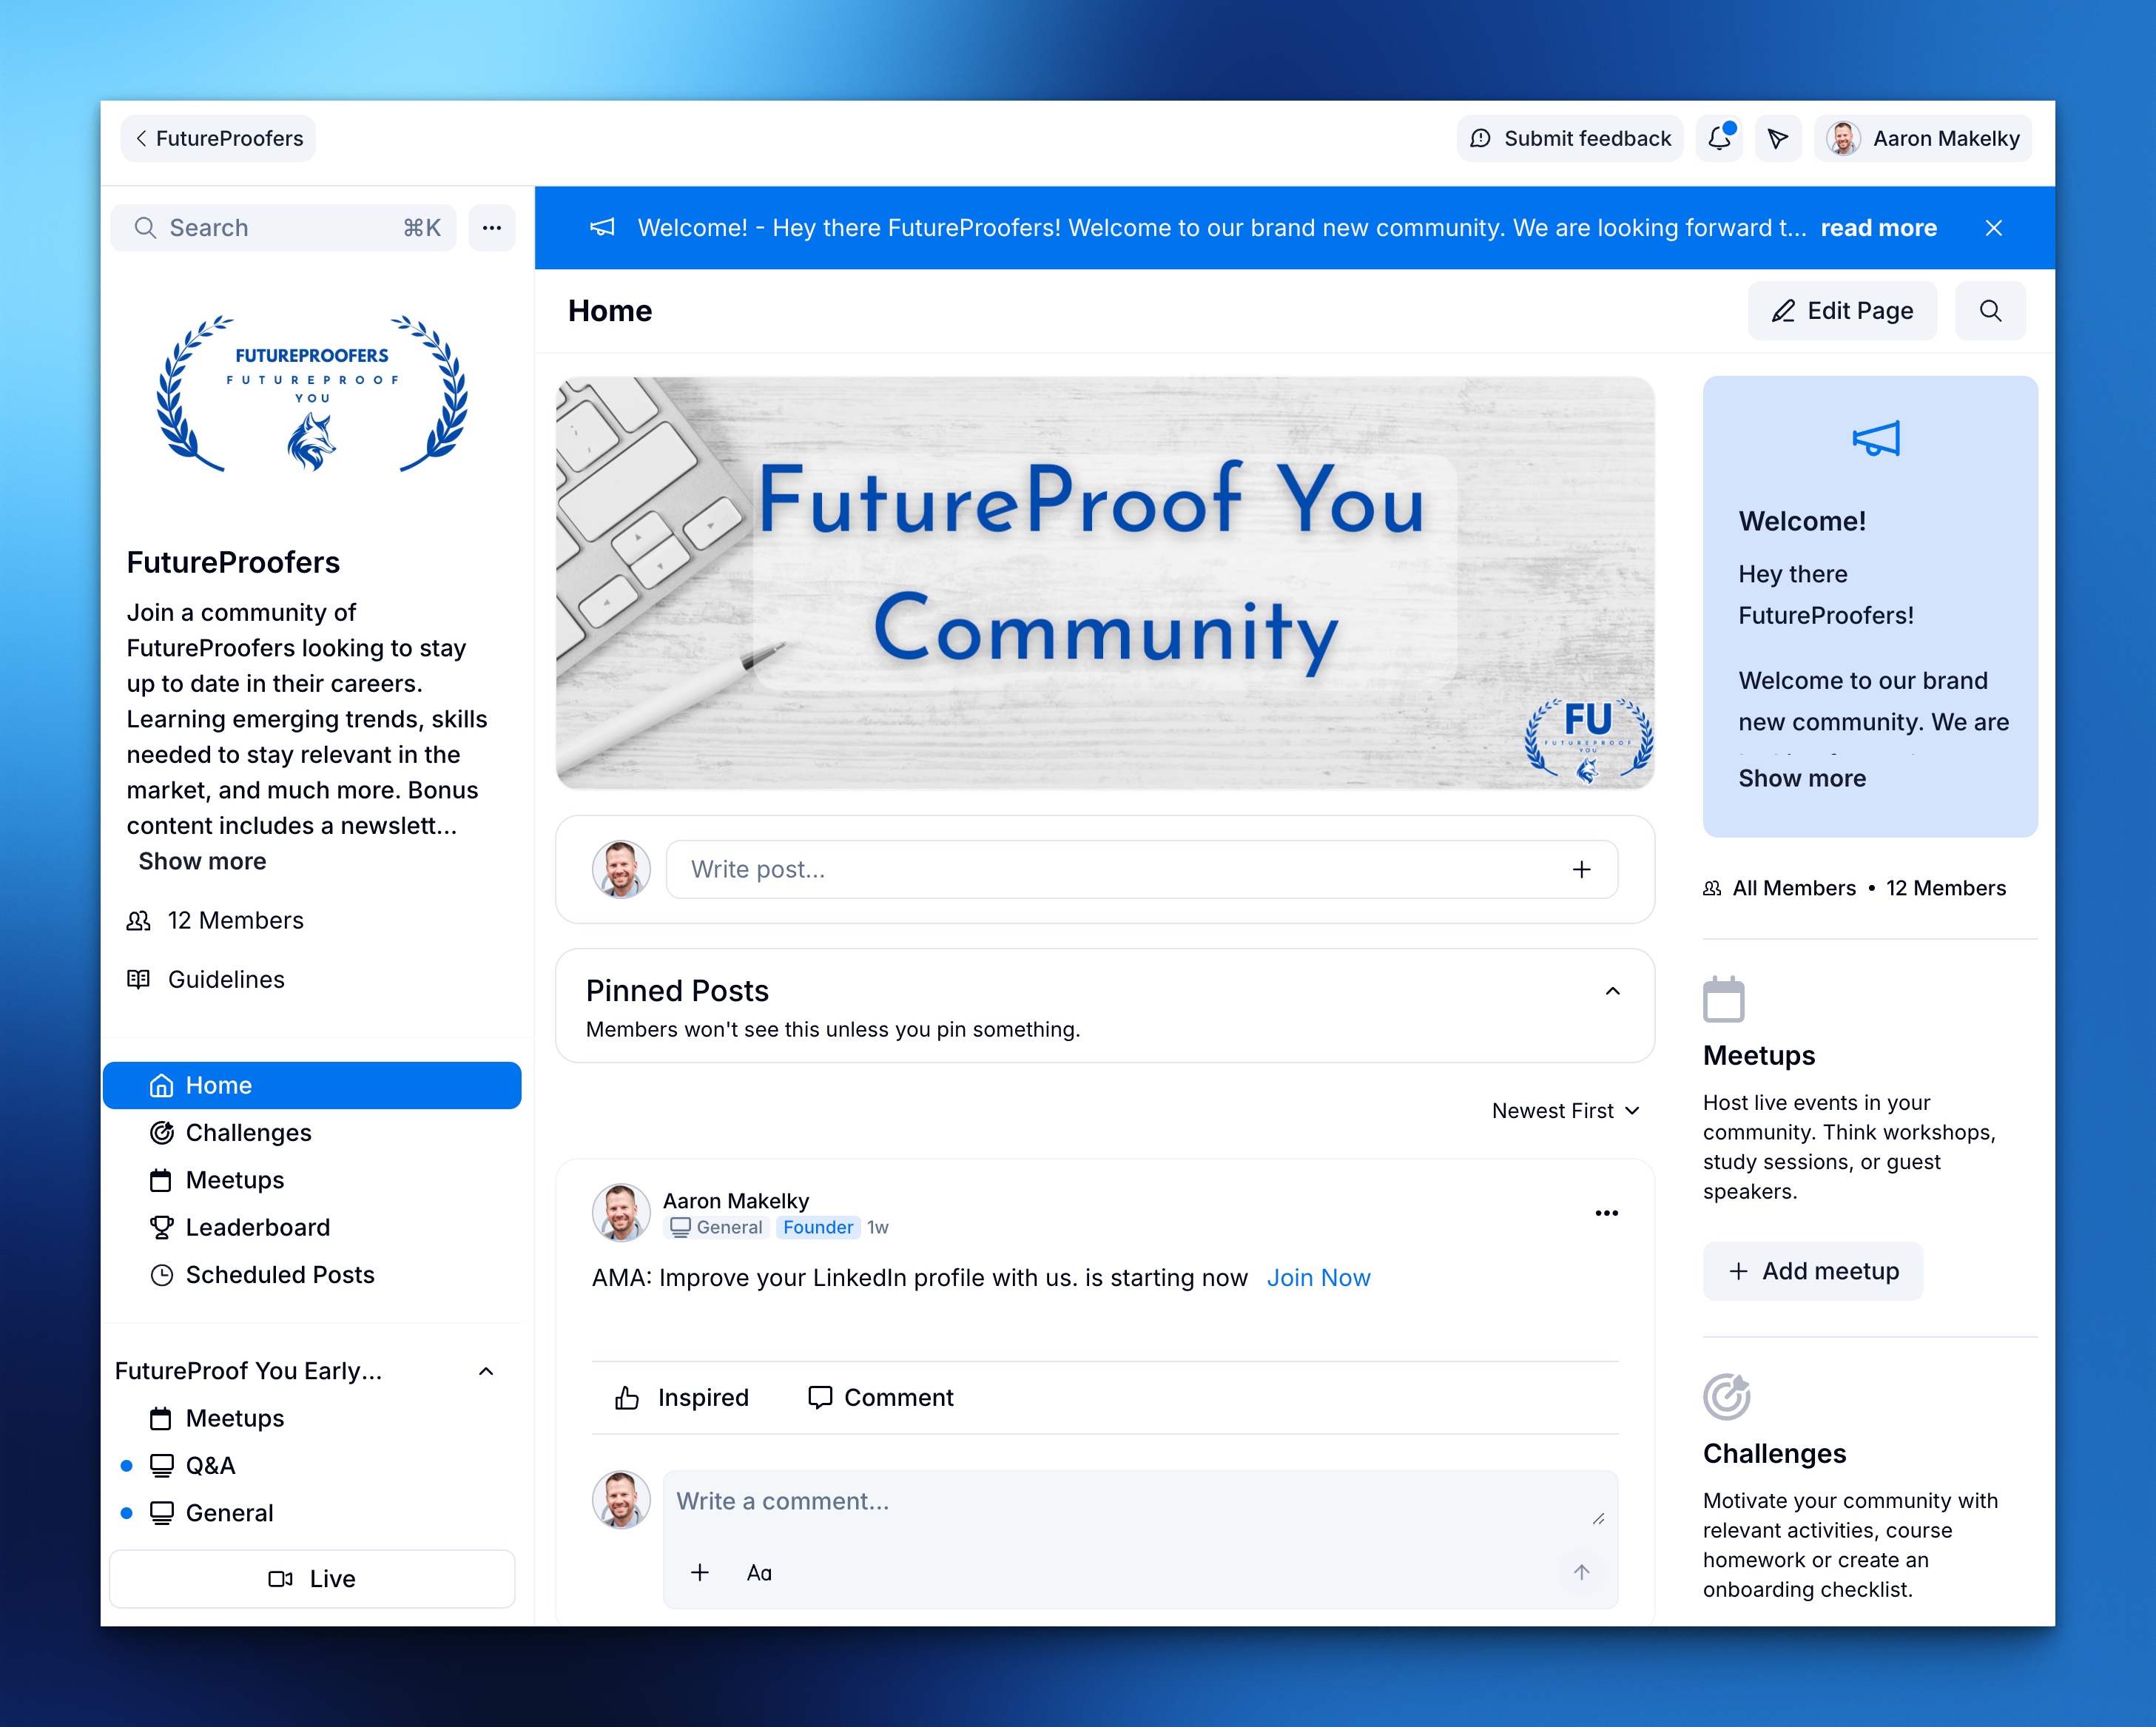Open Leaderboard in the sidebar
The image size is (2156, 1727).
[x=257, y=1227]
